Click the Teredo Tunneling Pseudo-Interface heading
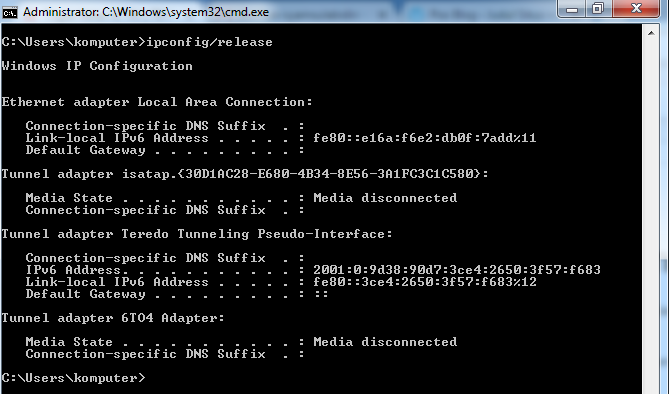 197,234
